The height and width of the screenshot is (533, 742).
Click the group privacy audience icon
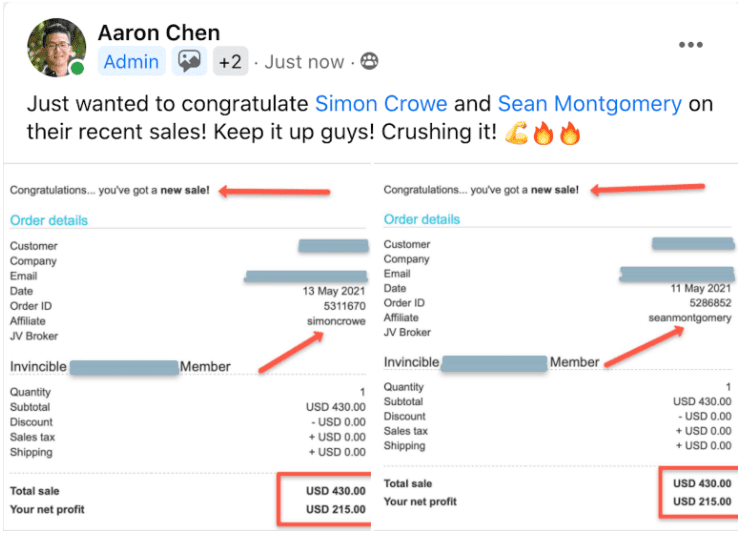(370, 61)
